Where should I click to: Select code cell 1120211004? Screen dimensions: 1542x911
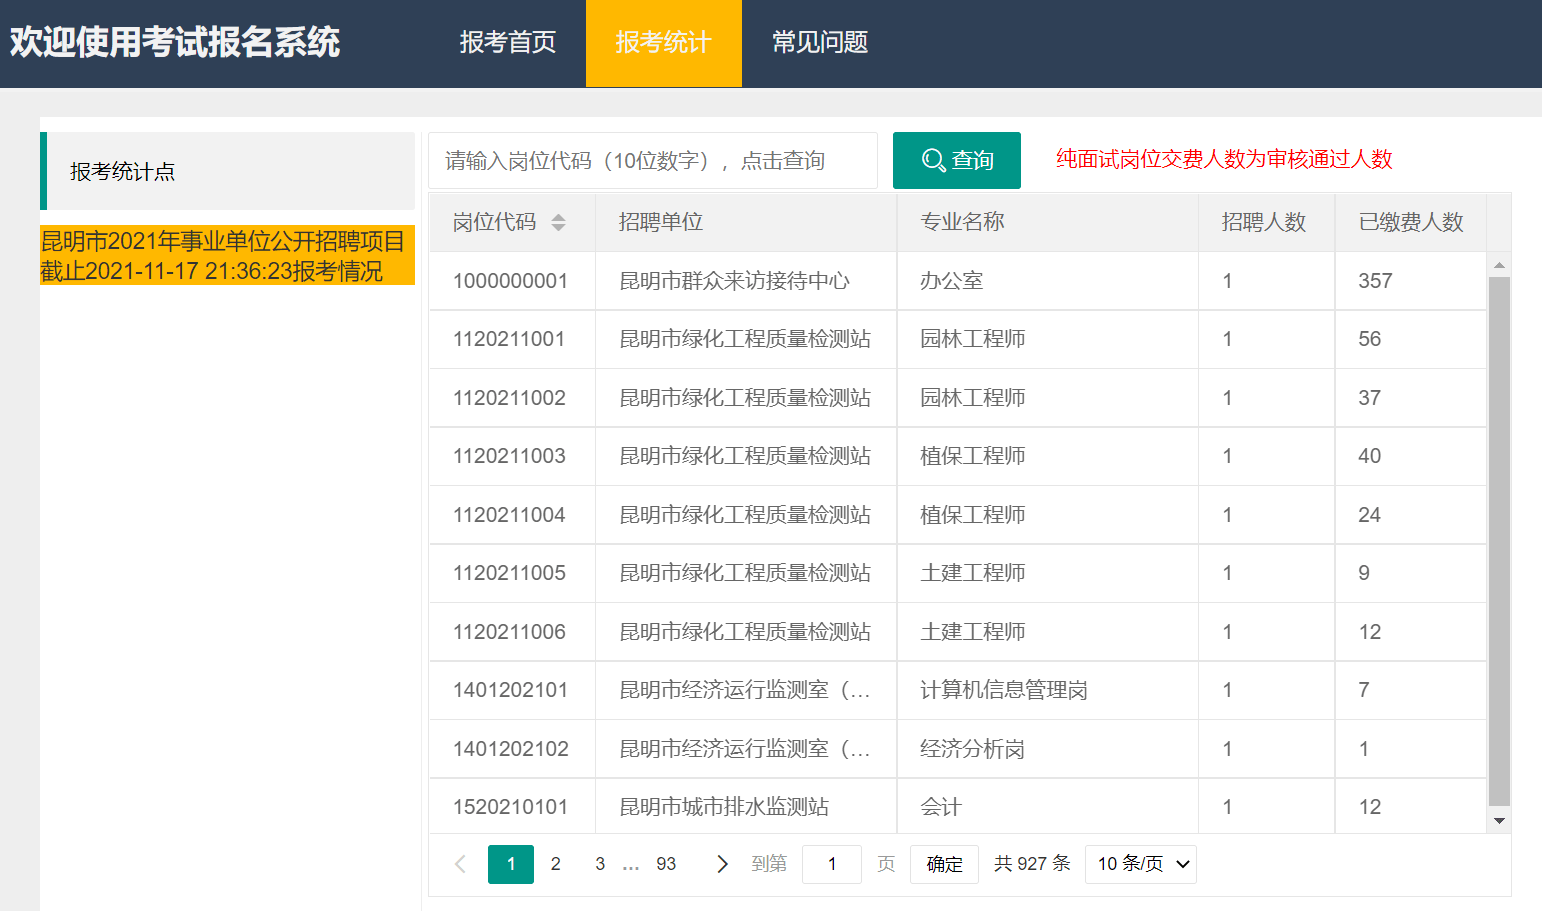point(512,515)
